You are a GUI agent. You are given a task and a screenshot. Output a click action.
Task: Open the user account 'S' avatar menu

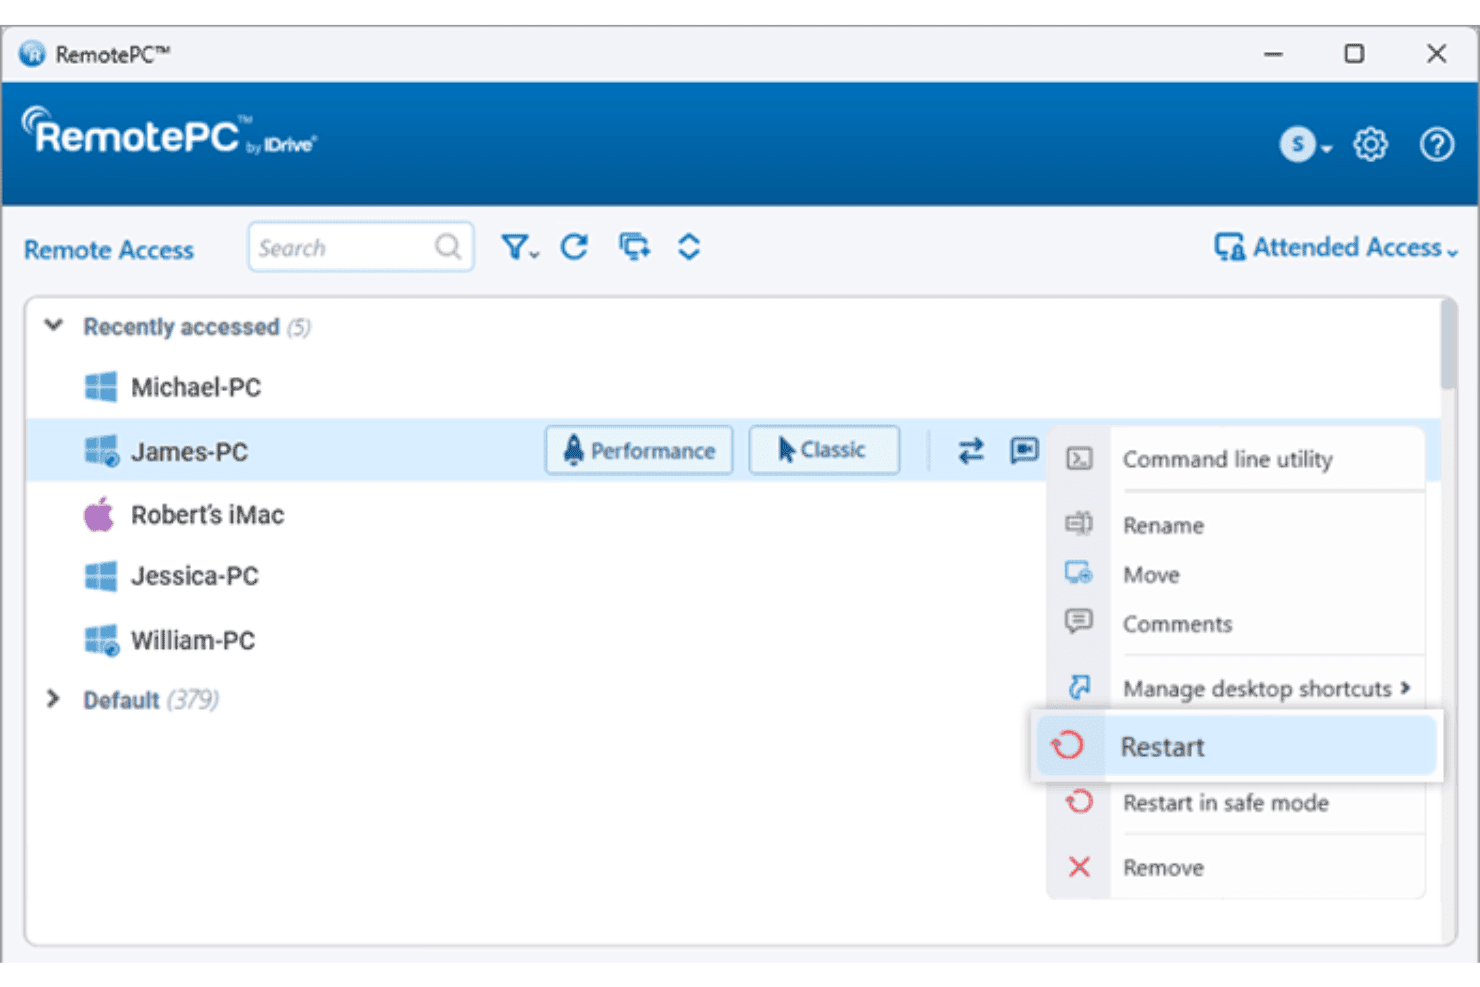tap(1305, 145)
